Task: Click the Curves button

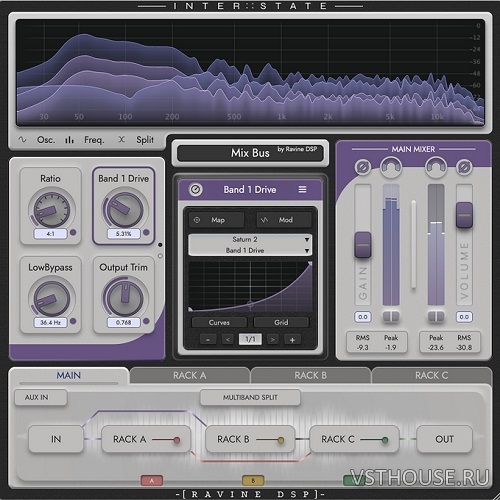Action: coord(219,322)
